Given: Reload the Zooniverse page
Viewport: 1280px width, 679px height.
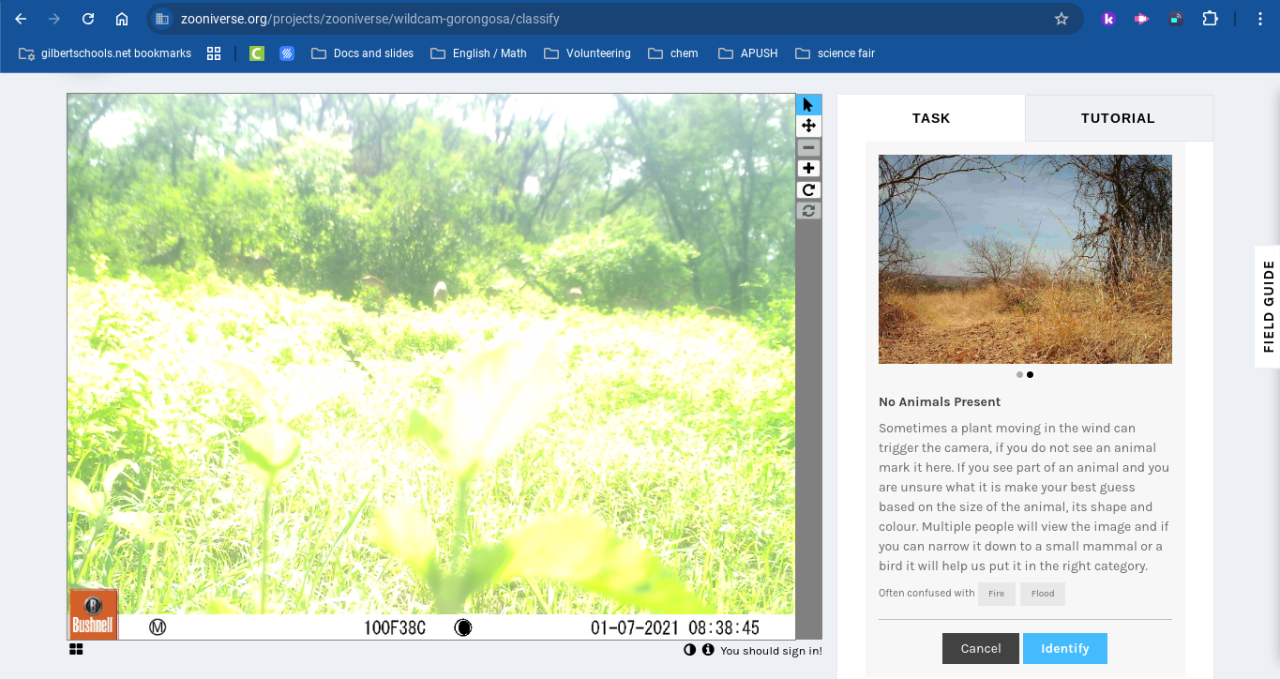Looking at the screenshot, I should pyautogui.click(x=88, y=19).
